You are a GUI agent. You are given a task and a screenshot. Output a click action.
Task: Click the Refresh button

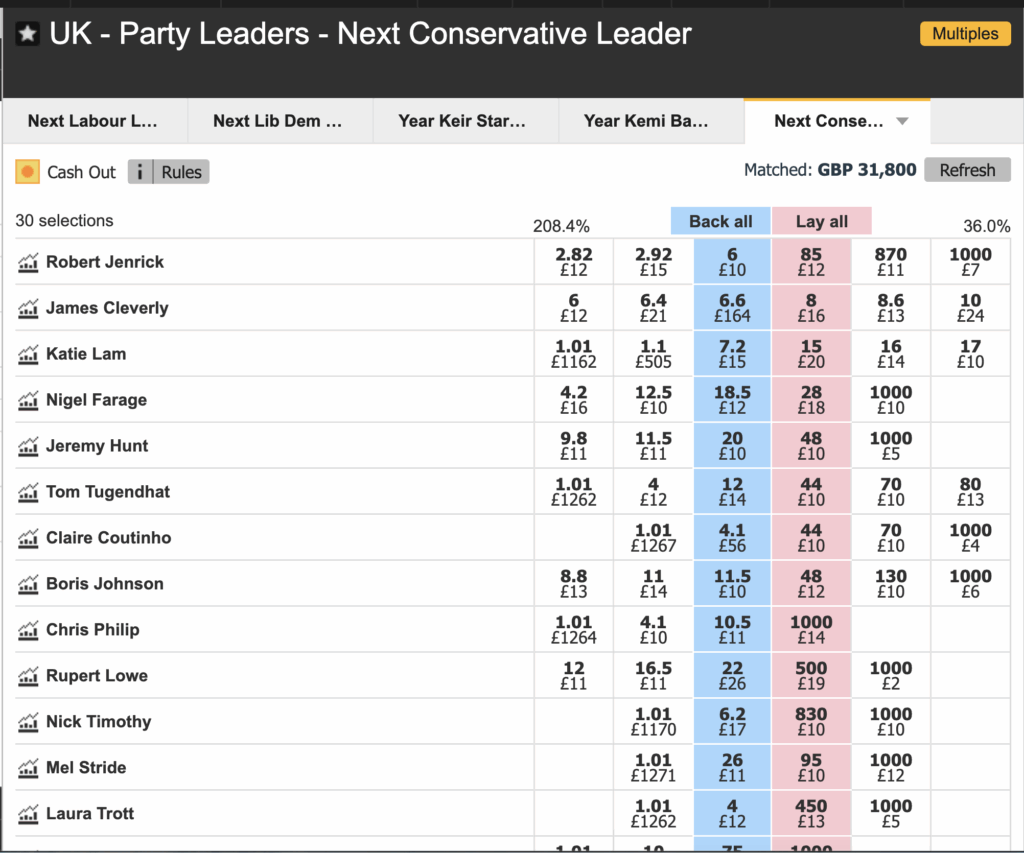(x=967, y=170)
